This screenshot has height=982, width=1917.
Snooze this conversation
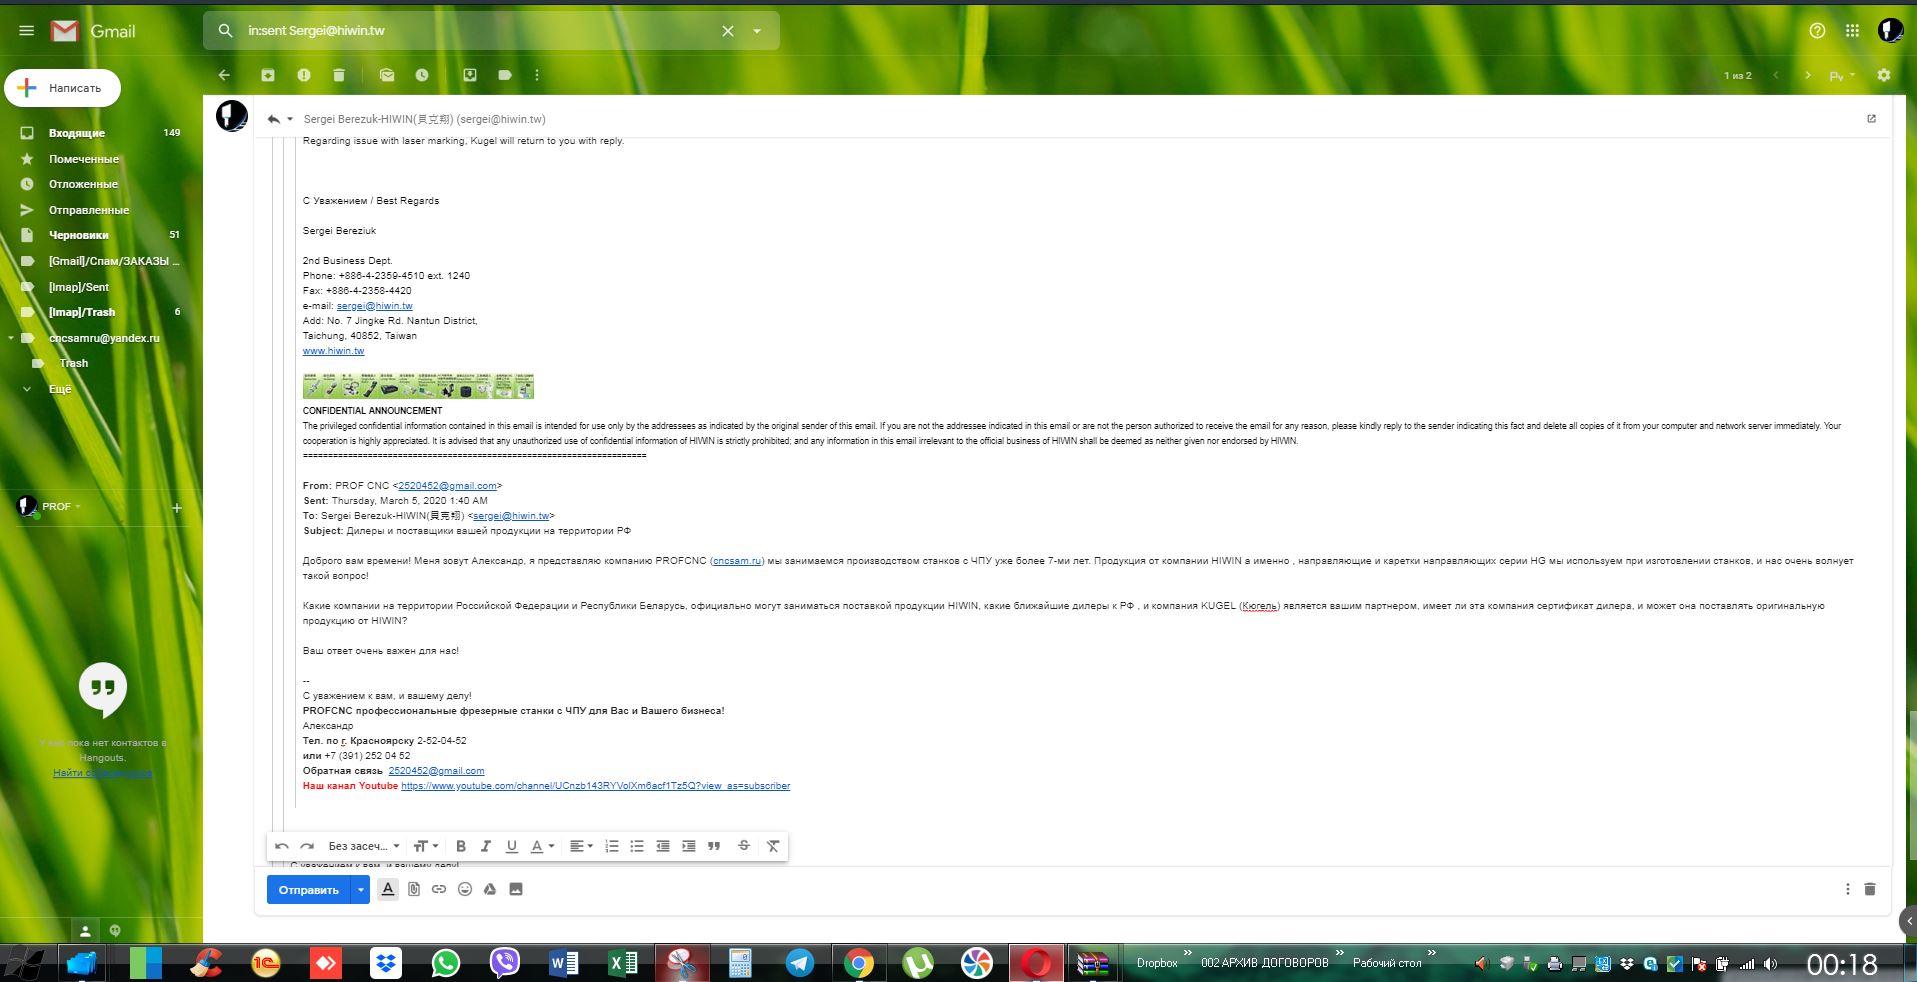422,75
